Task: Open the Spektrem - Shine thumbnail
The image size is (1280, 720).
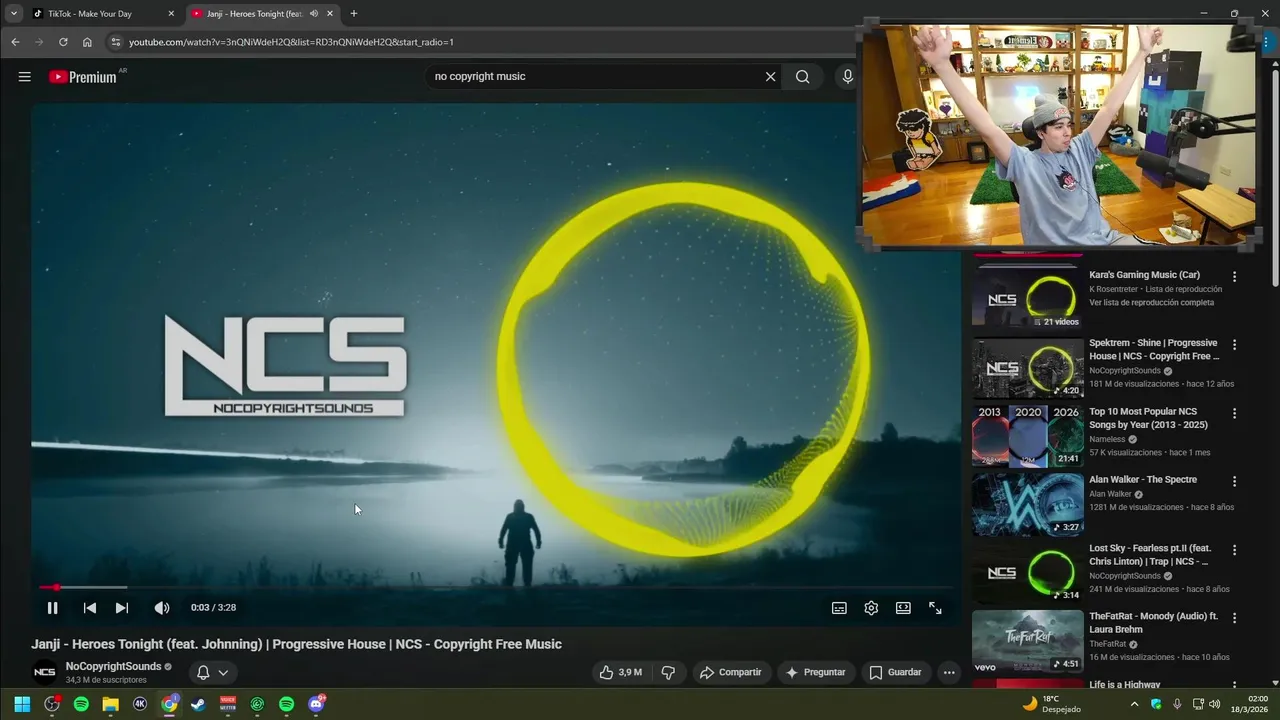Action: (1027, 368)
